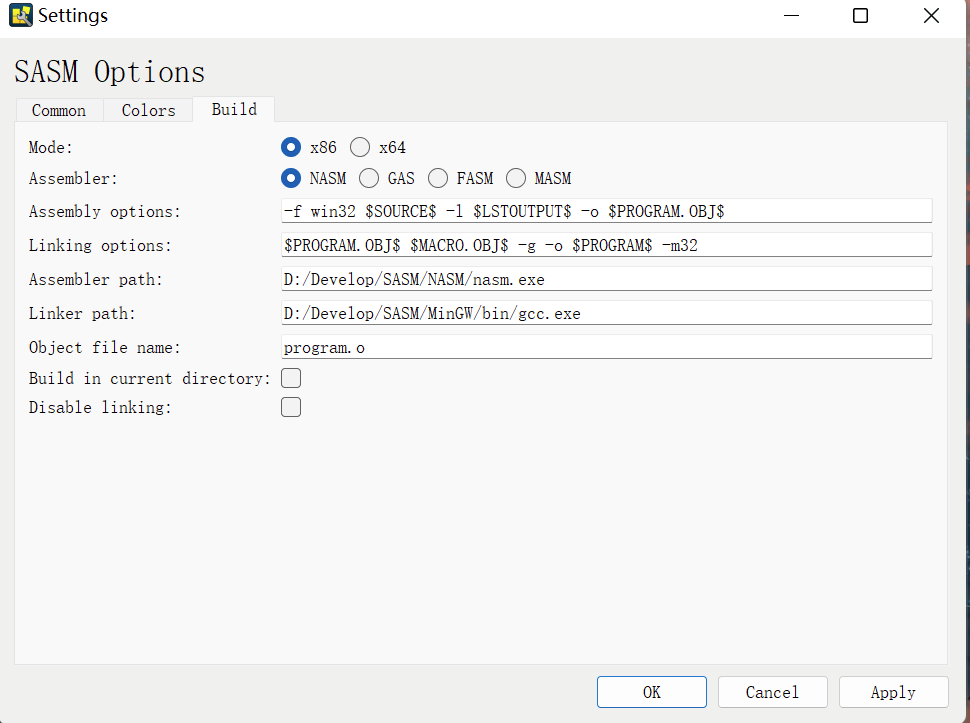Click the 'Disable linking:' label

100,408
